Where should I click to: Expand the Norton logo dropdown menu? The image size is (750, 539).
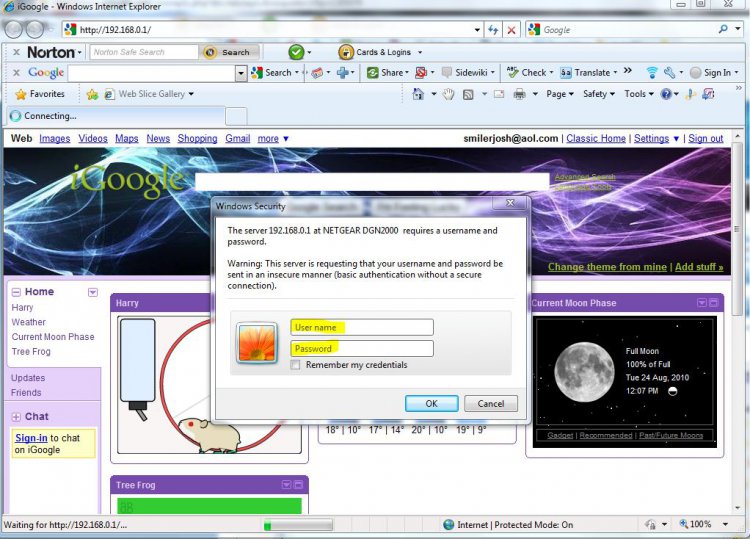tap(79, 52)
